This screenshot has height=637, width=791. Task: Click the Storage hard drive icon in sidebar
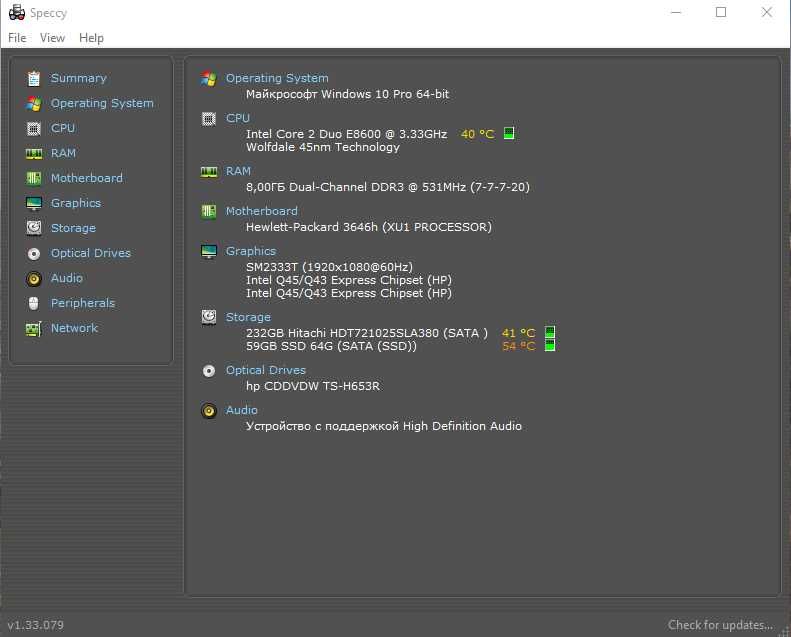click(x=34, y=228)
